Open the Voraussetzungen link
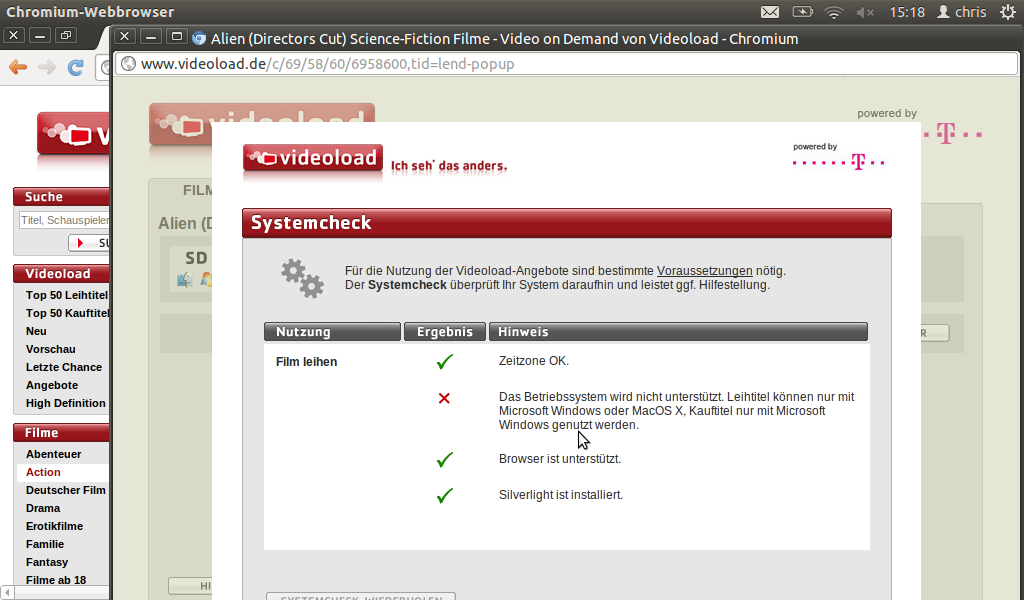1024x600 pixels. tap(704, 270)
